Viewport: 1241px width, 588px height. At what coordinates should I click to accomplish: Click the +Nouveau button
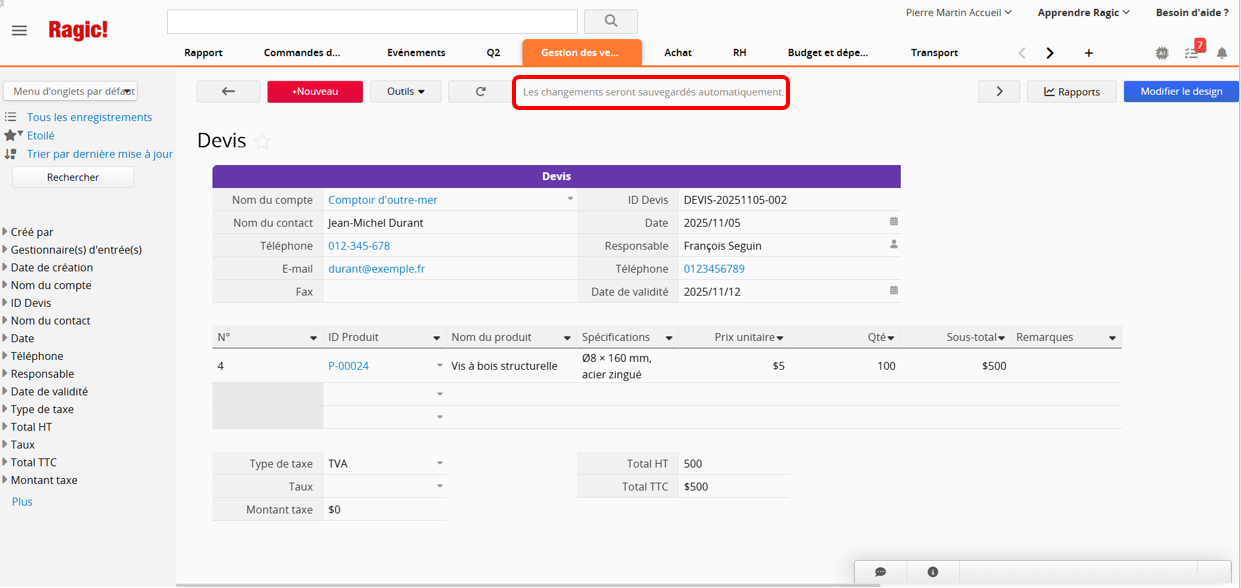coord(314,91)
